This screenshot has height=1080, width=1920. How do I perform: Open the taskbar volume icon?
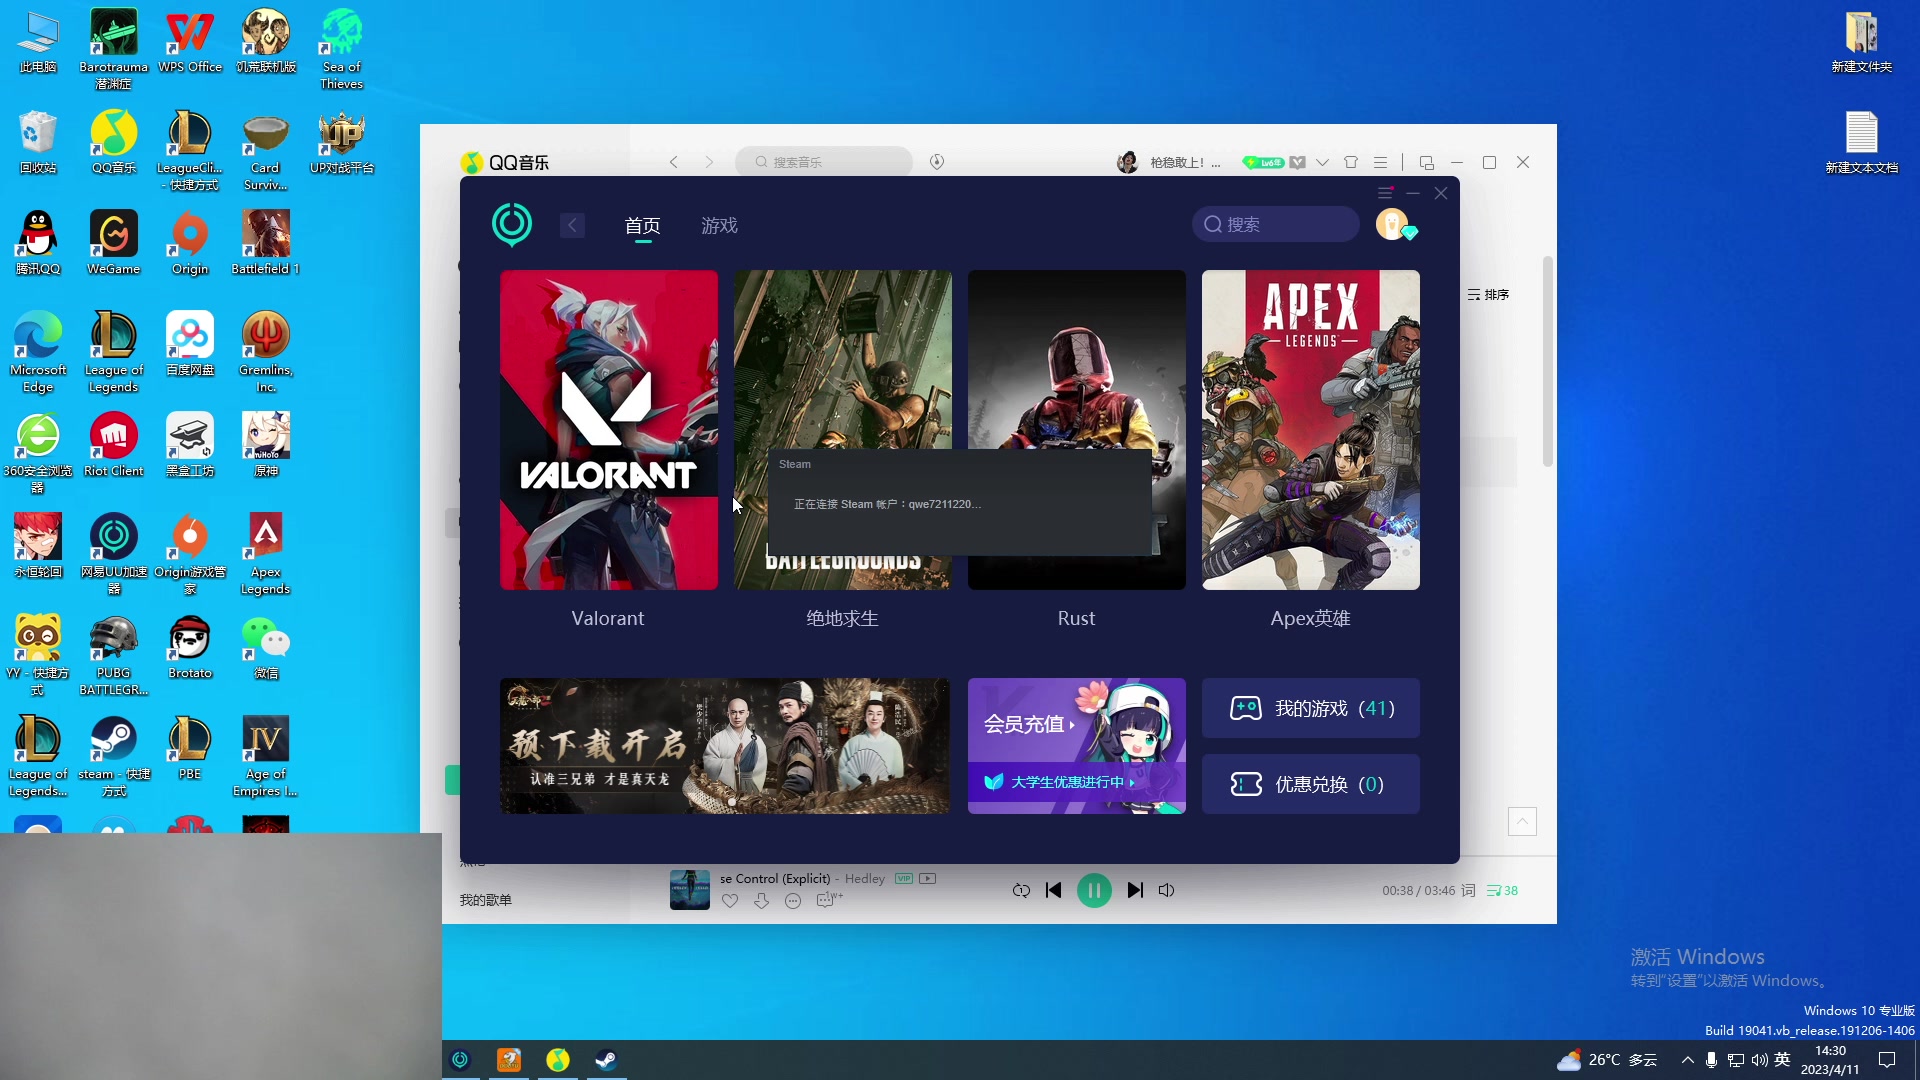pyautogui.click(x=1759, y=1060)
